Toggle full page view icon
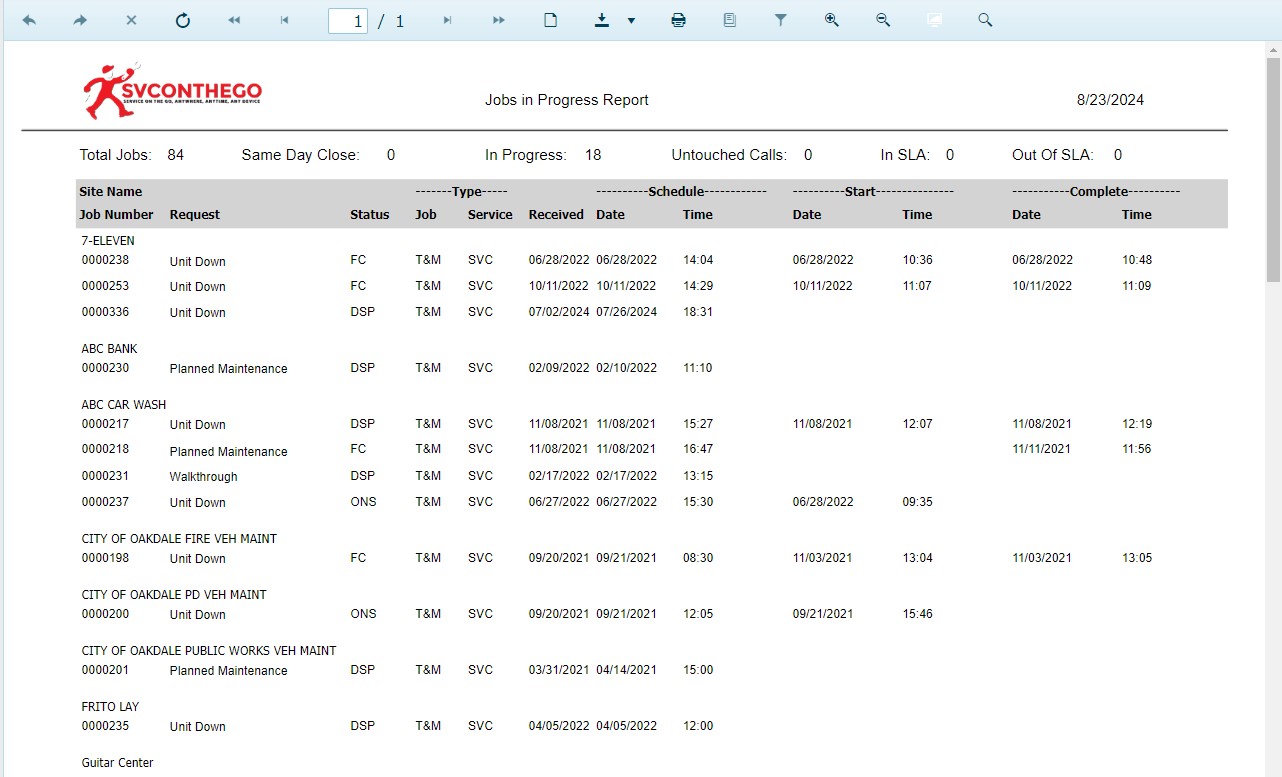Screen dimensions: 1282x777 coord(934,20)
